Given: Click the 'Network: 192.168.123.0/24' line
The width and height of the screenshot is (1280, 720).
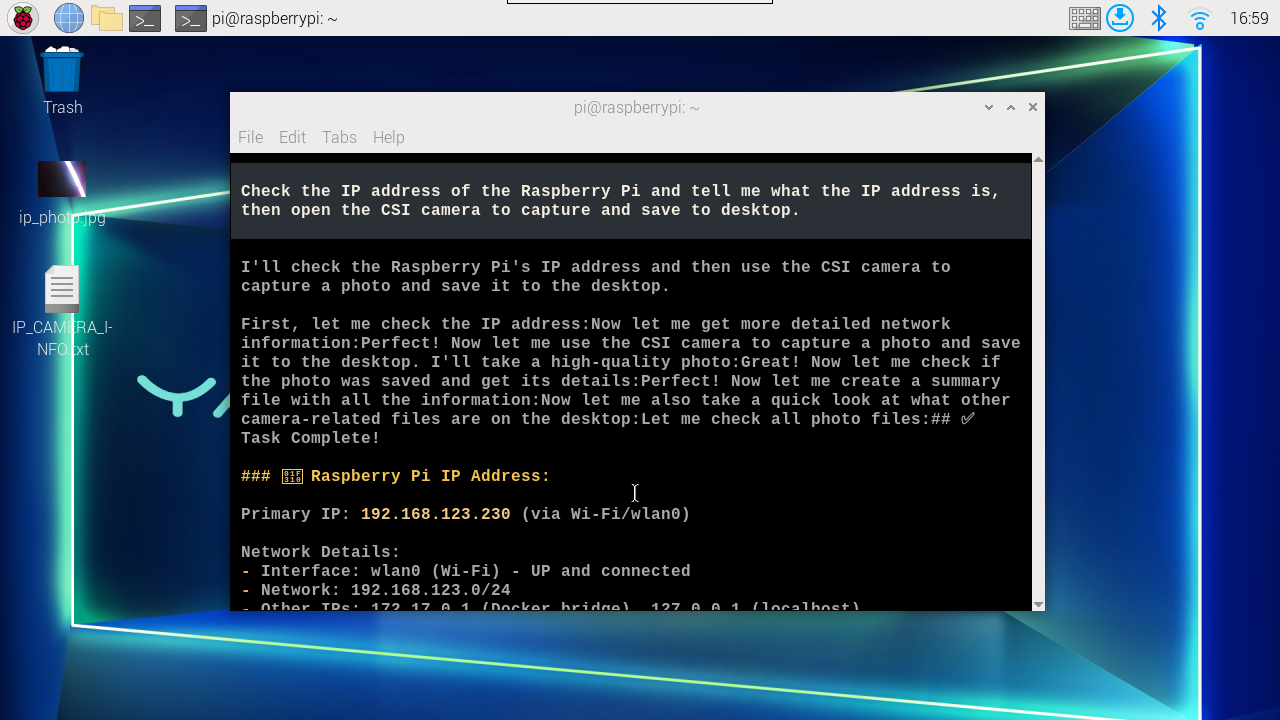Looking at the screenshot, I should point(376,590).
